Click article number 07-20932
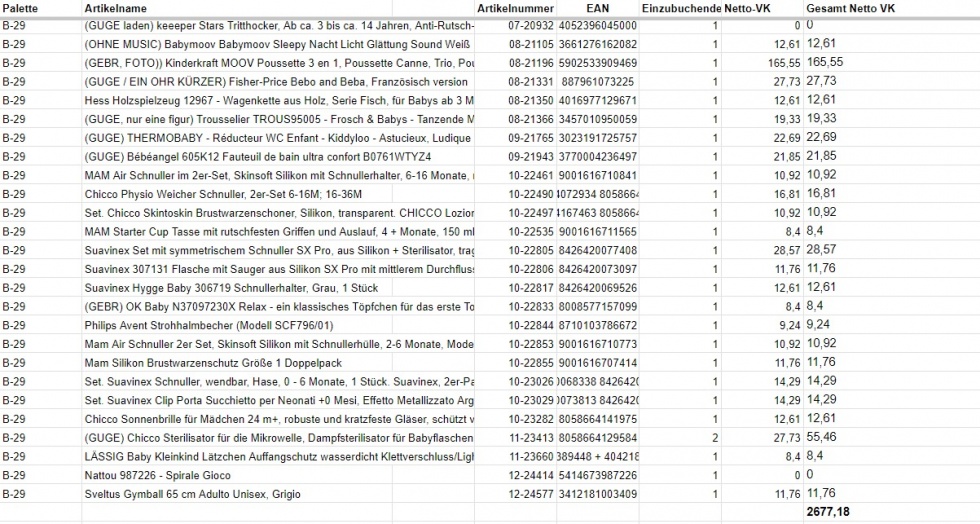Image resolution: width=980 pixels, height=524 pixels. pyautogui.click(x=531, y=26)
